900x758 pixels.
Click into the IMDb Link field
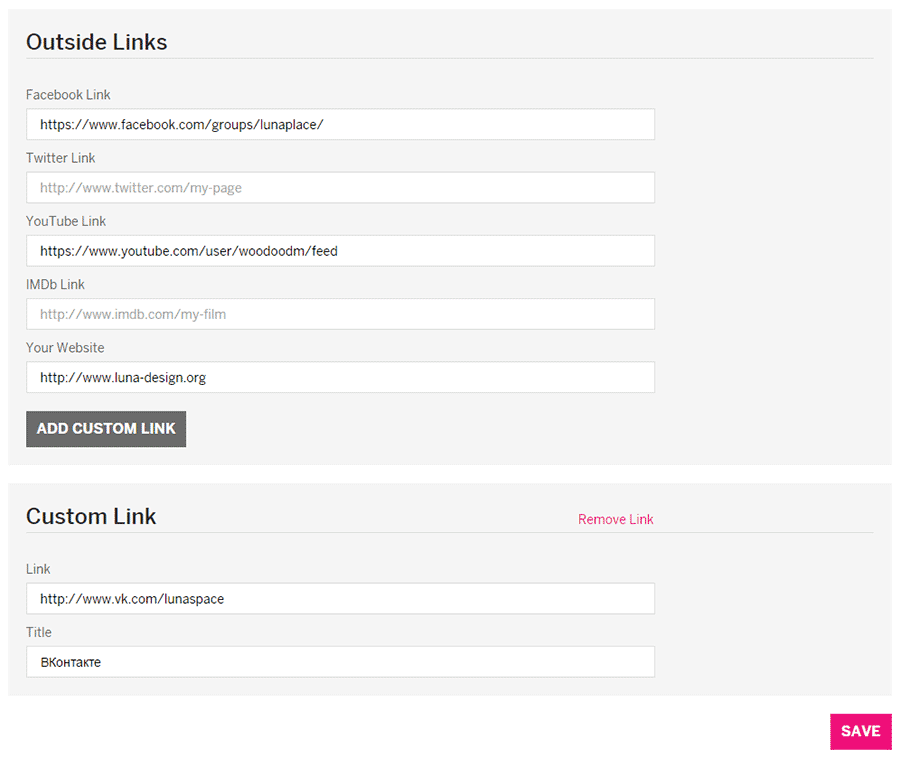(340, 314)
